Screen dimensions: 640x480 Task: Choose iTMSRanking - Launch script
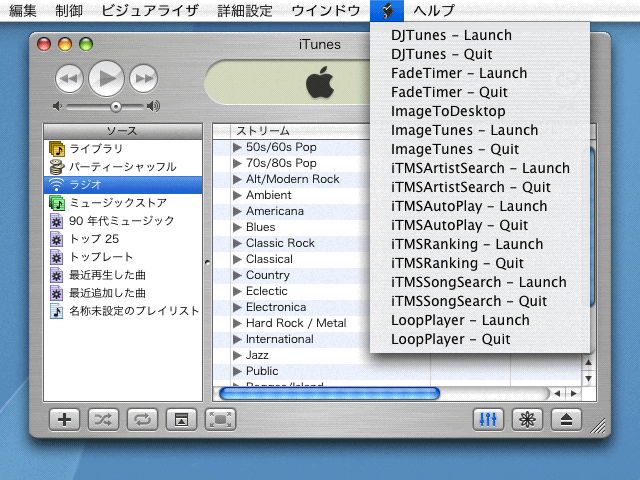pyautogui.click(x=480, y=244)
